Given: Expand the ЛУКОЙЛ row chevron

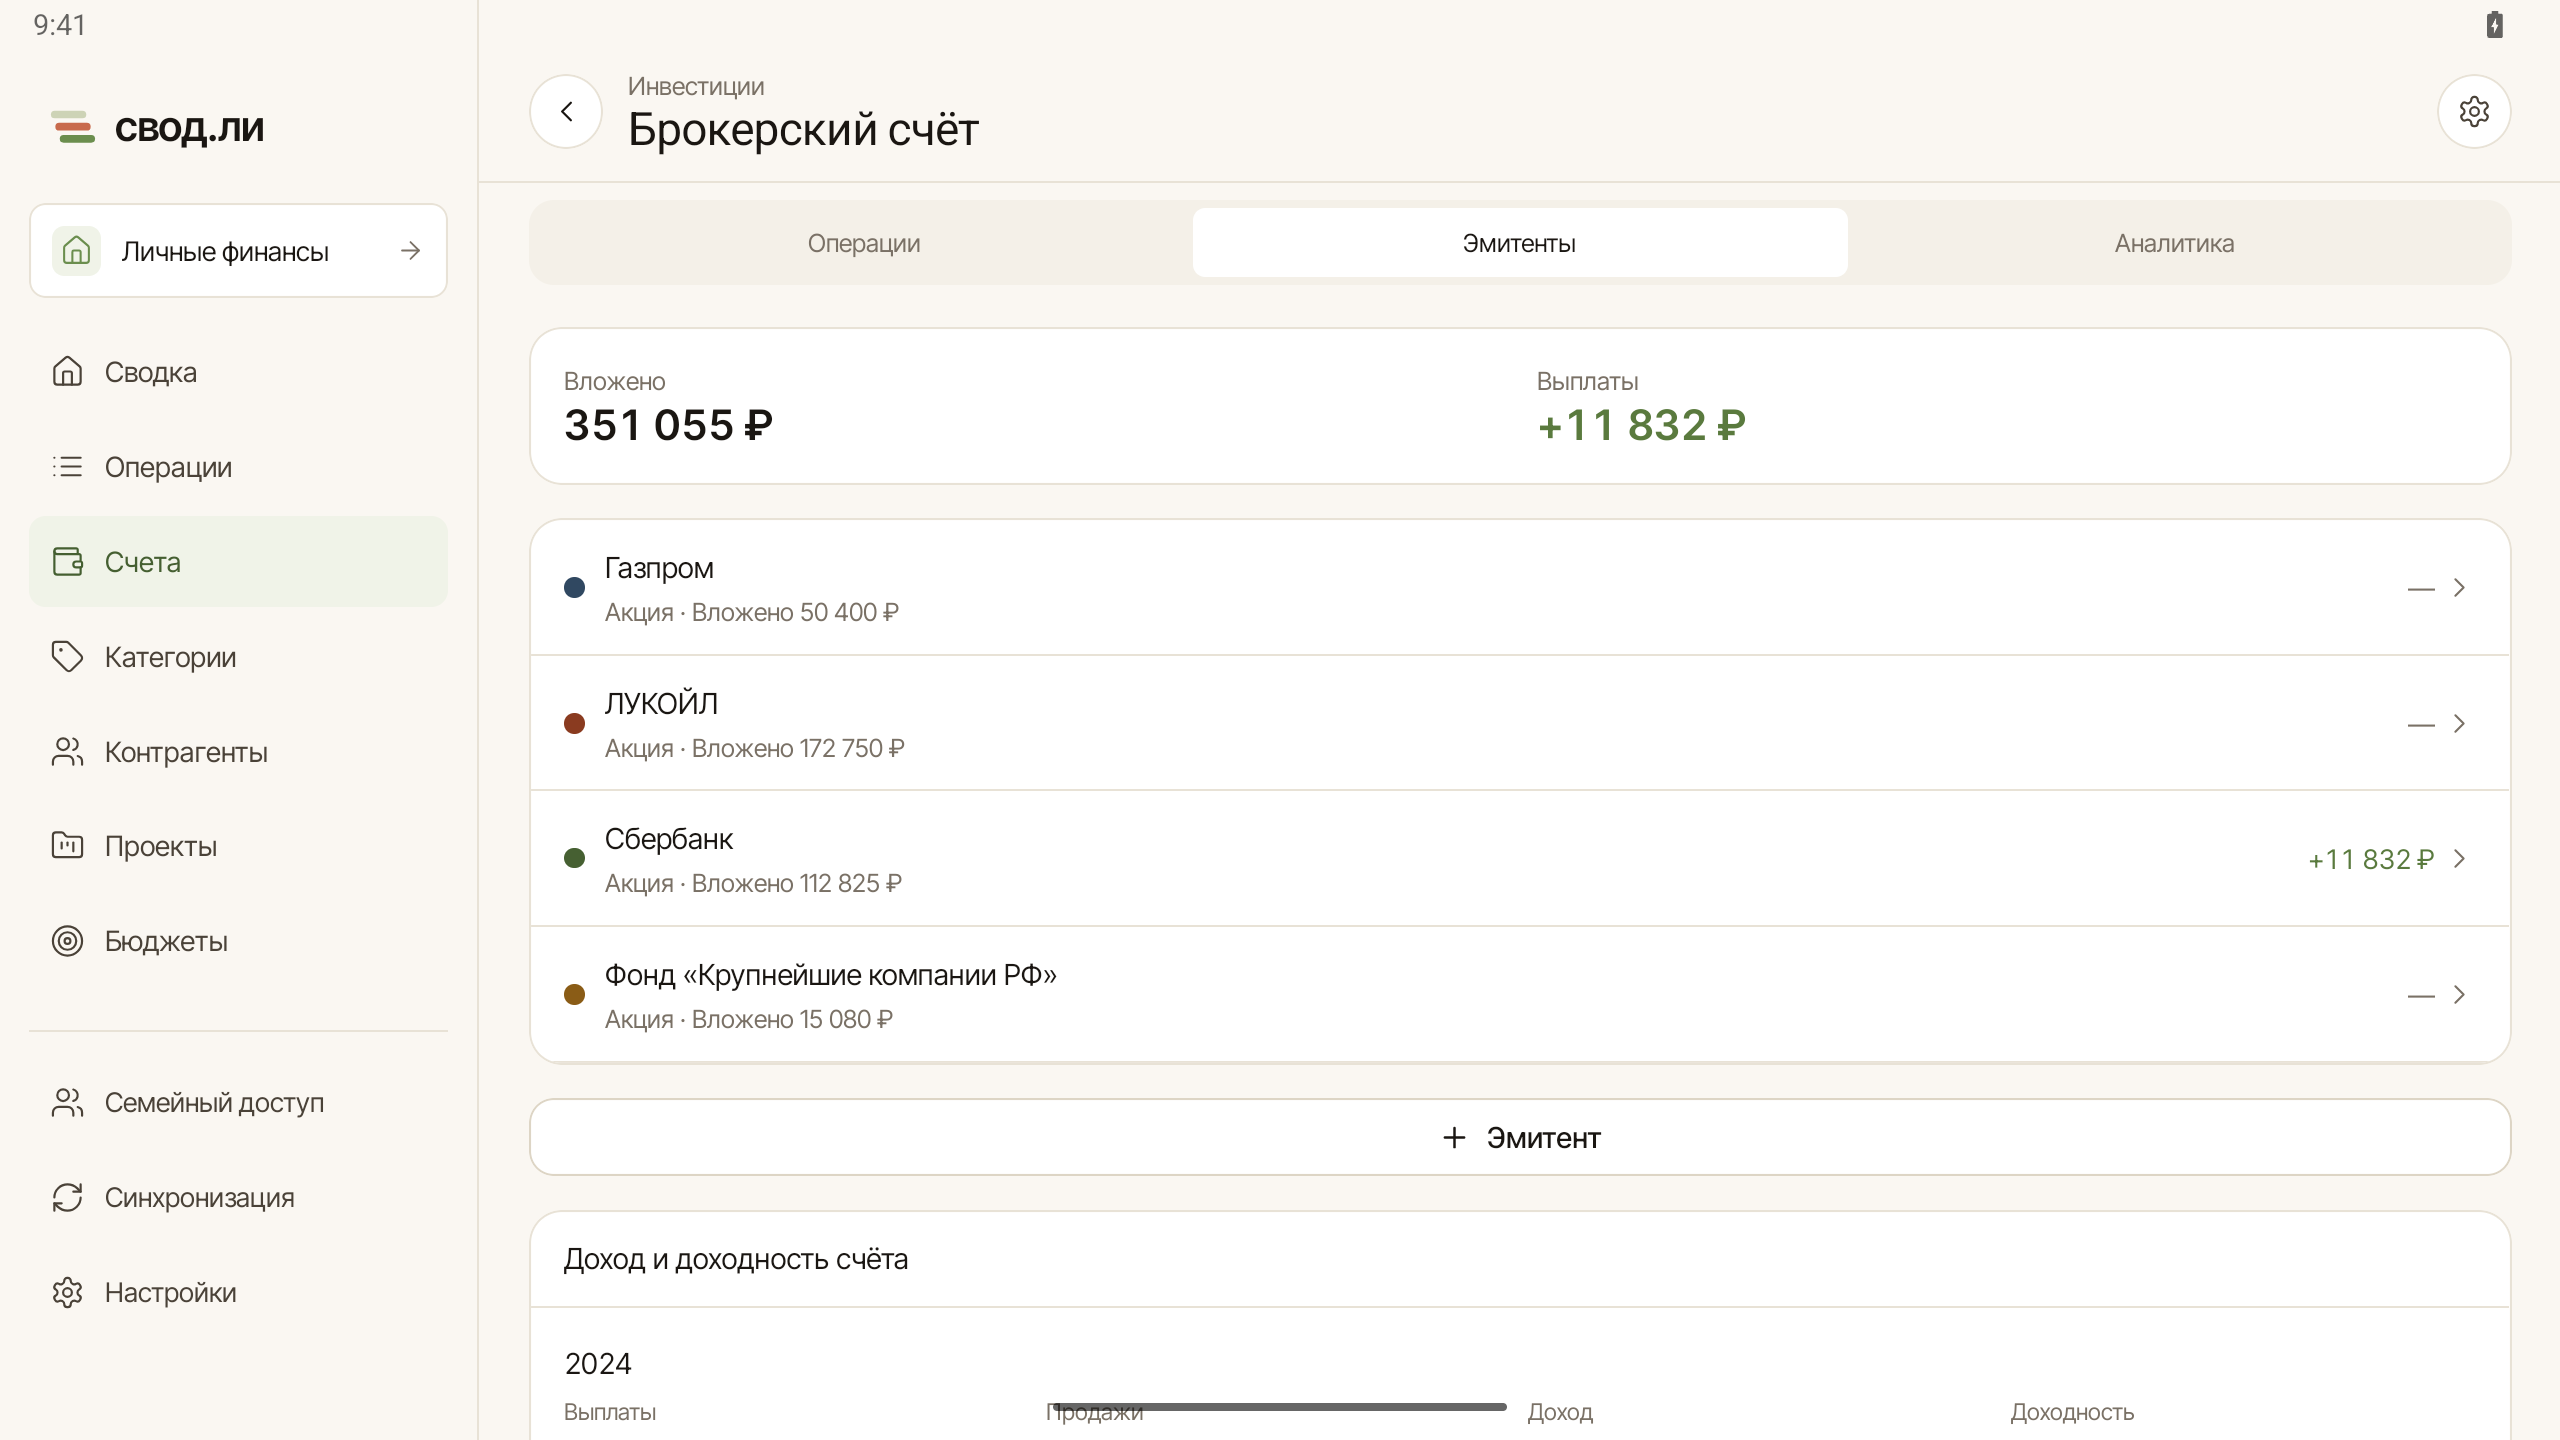Looking at the screenshot, I should click(2459, 723).
